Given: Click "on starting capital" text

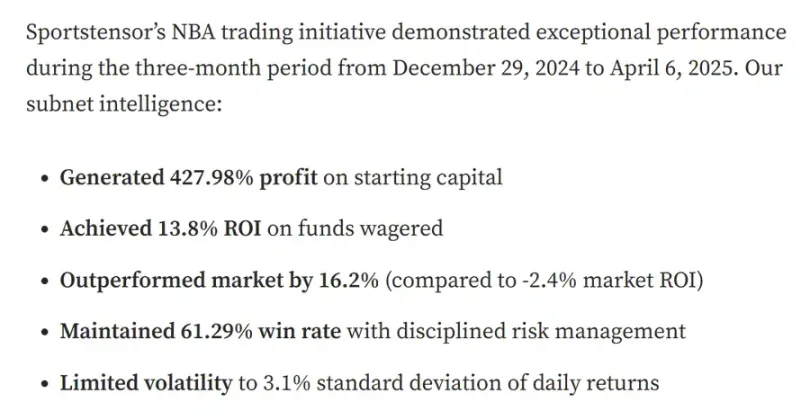Looking at the screenshot, I should click(x=412, y=178).
